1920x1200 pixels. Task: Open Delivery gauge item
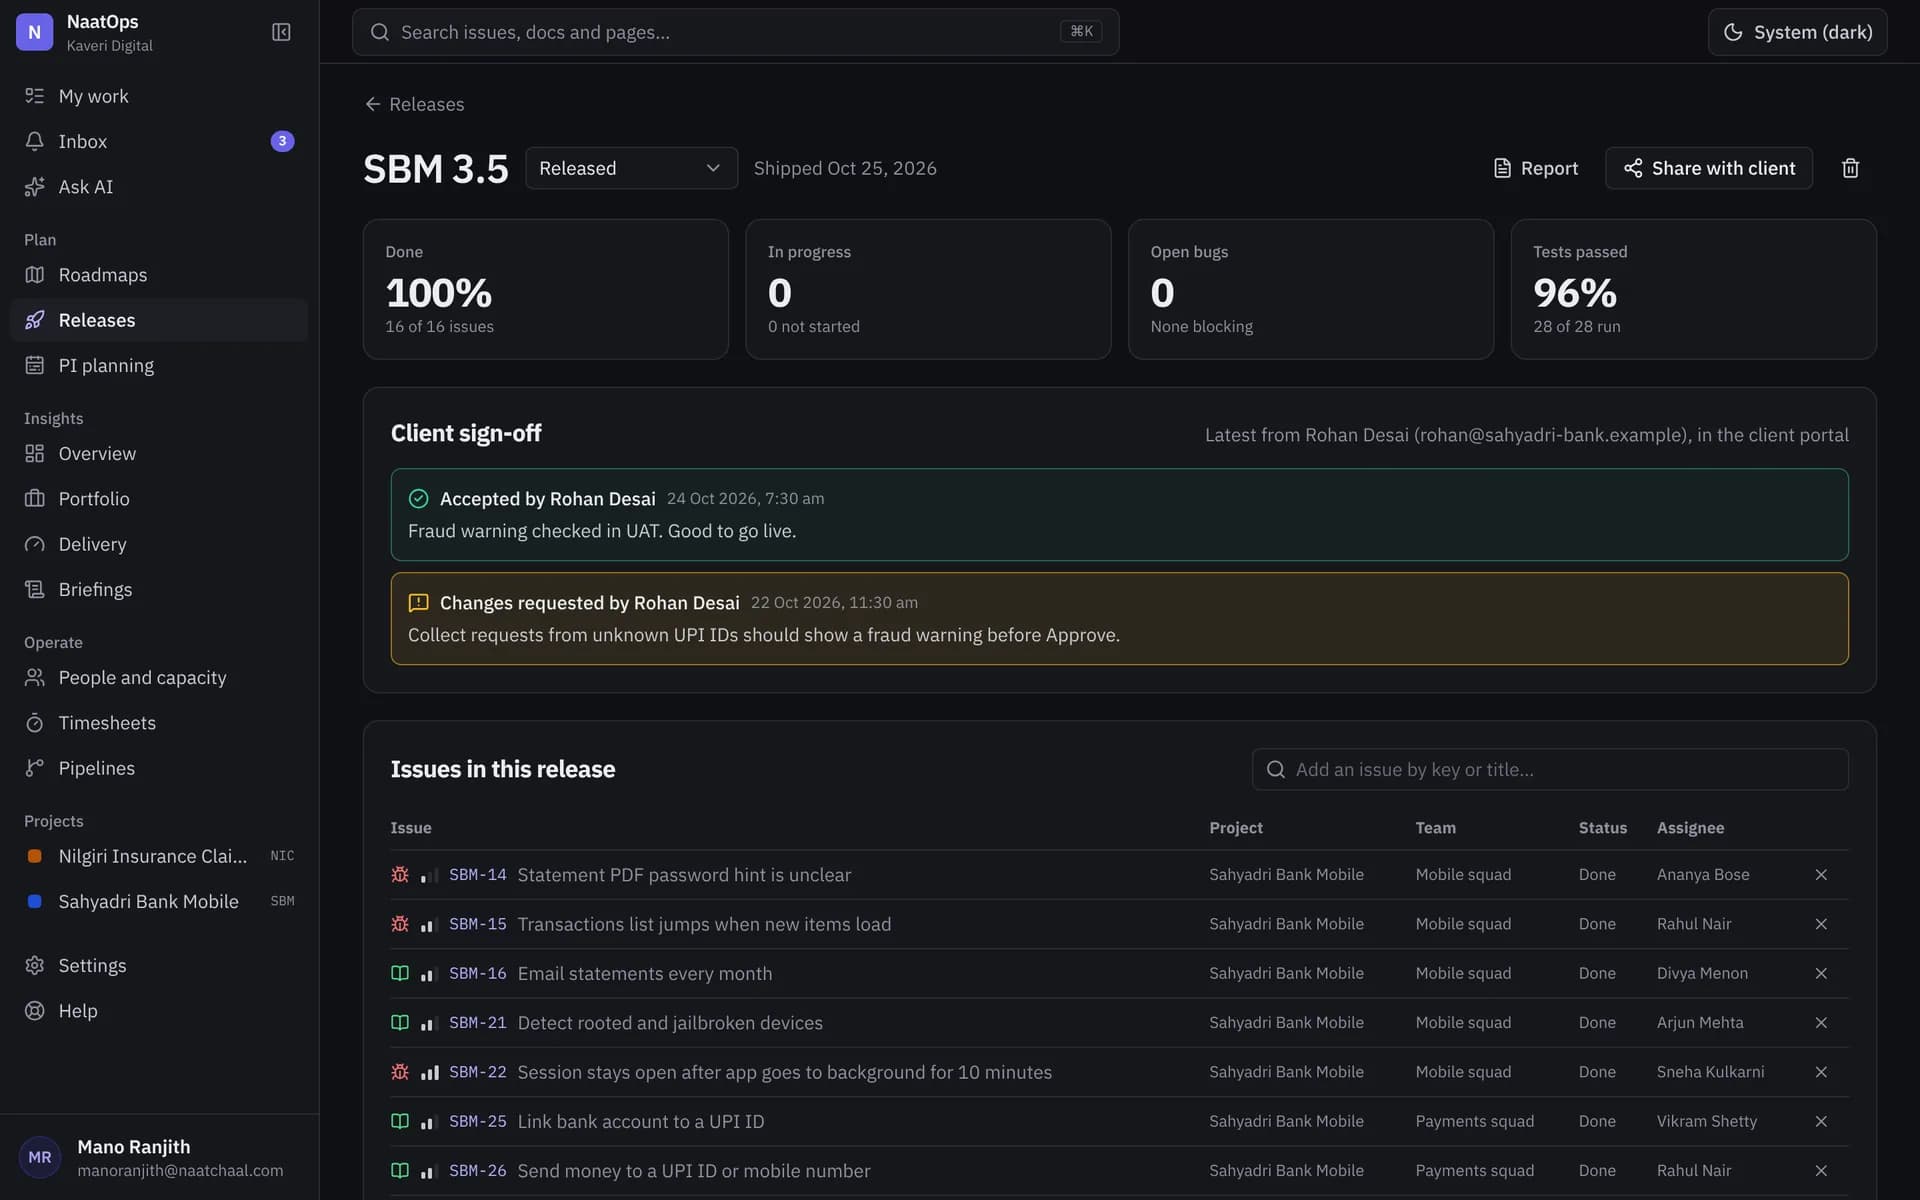click(x=160, y=544)
